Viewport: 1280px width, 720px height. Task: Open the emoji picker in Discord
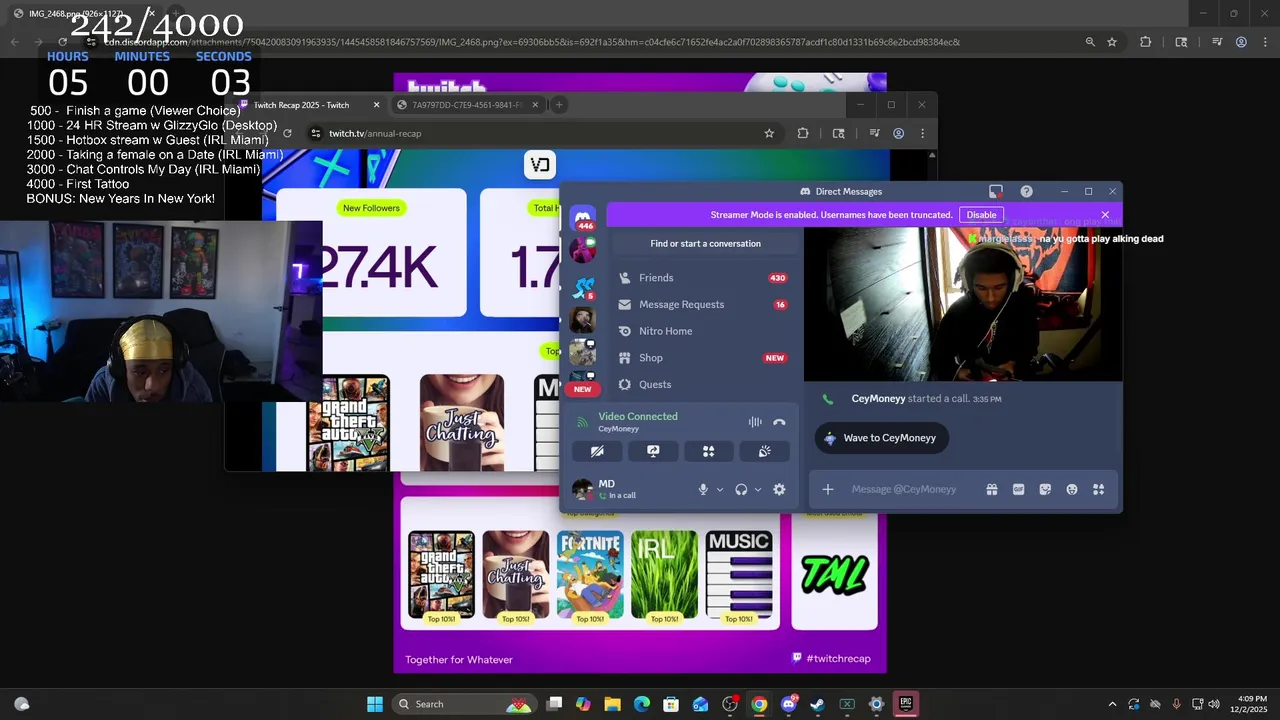1072,489
